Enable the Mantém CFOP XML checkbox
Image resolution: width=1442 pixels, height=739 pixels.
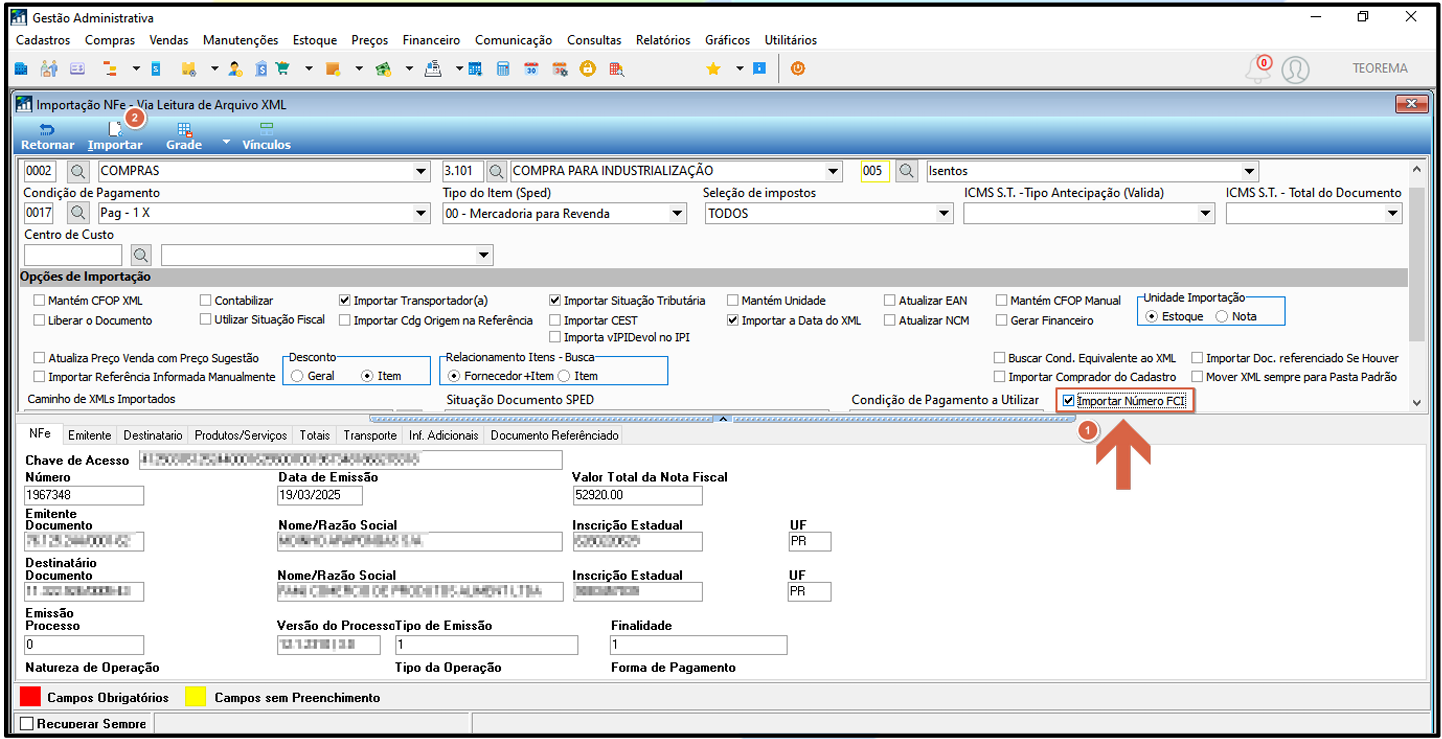click(x=39, y=301)
